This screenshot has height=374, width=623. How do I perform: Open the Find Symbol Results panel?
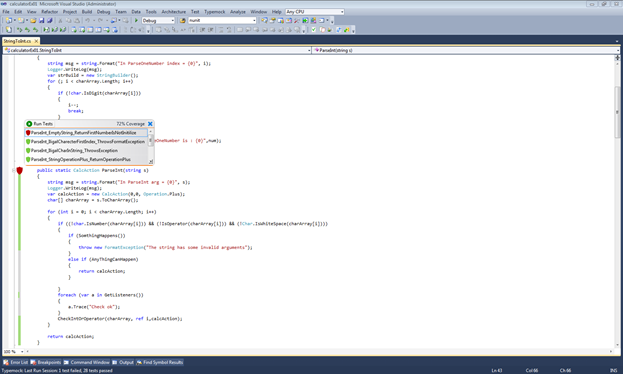click(160, 362)
